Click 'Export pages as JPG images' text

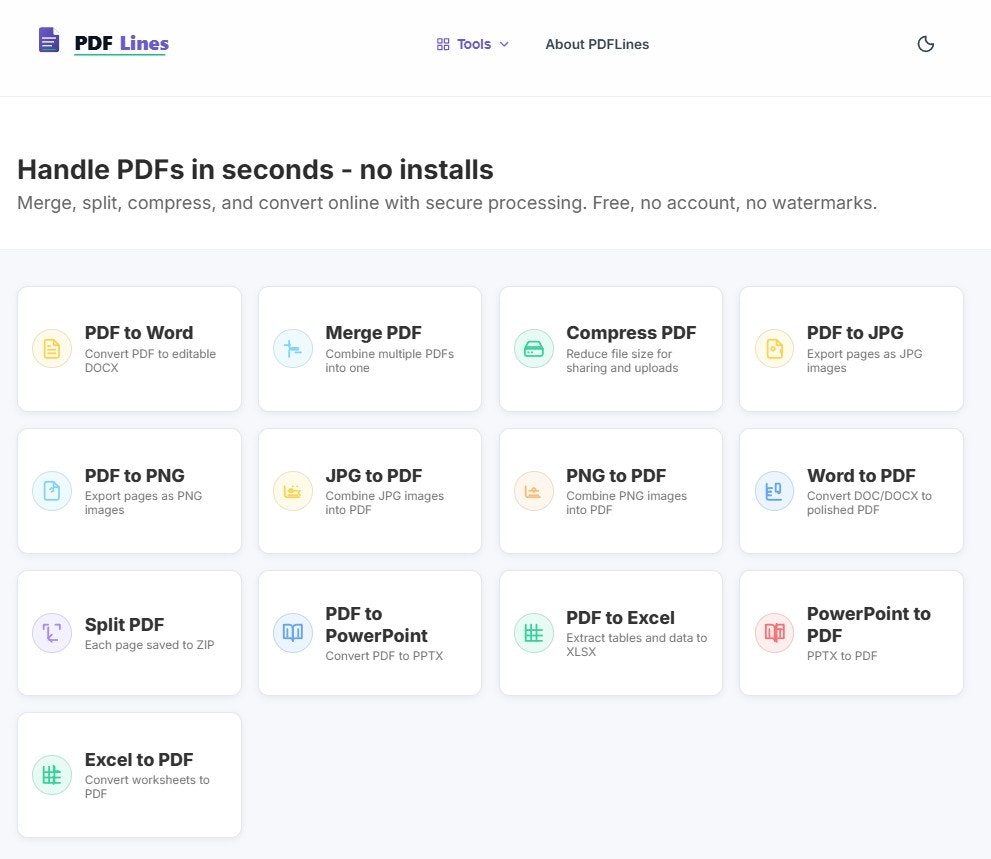tap(864, 361)
